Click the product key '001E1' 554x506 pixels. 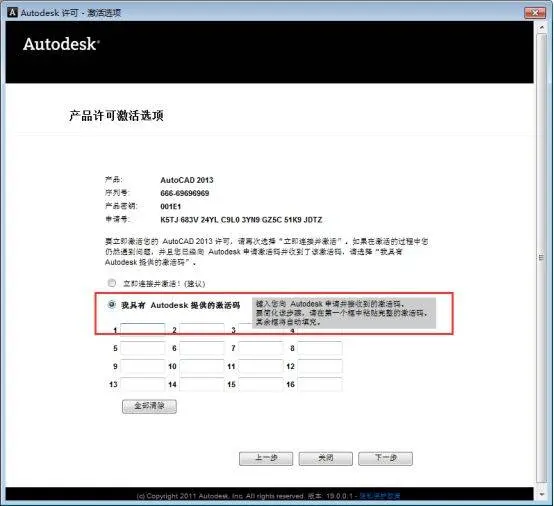point(171,206)
